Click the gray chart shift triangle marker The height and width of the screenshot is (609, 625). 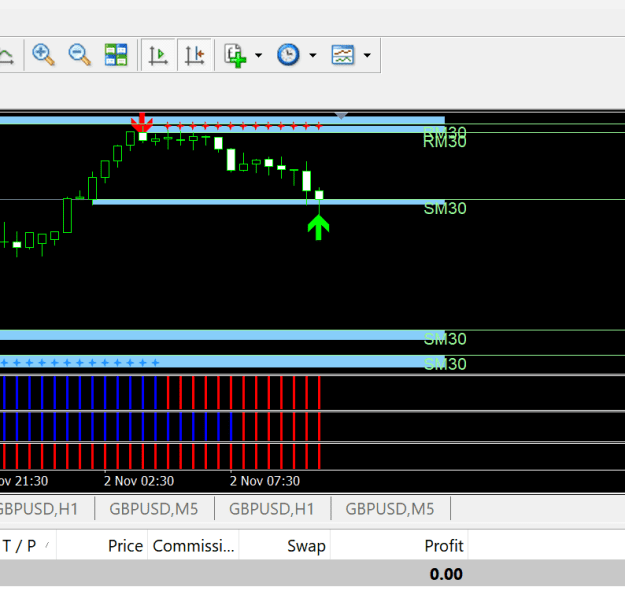(x=341, y=116)
